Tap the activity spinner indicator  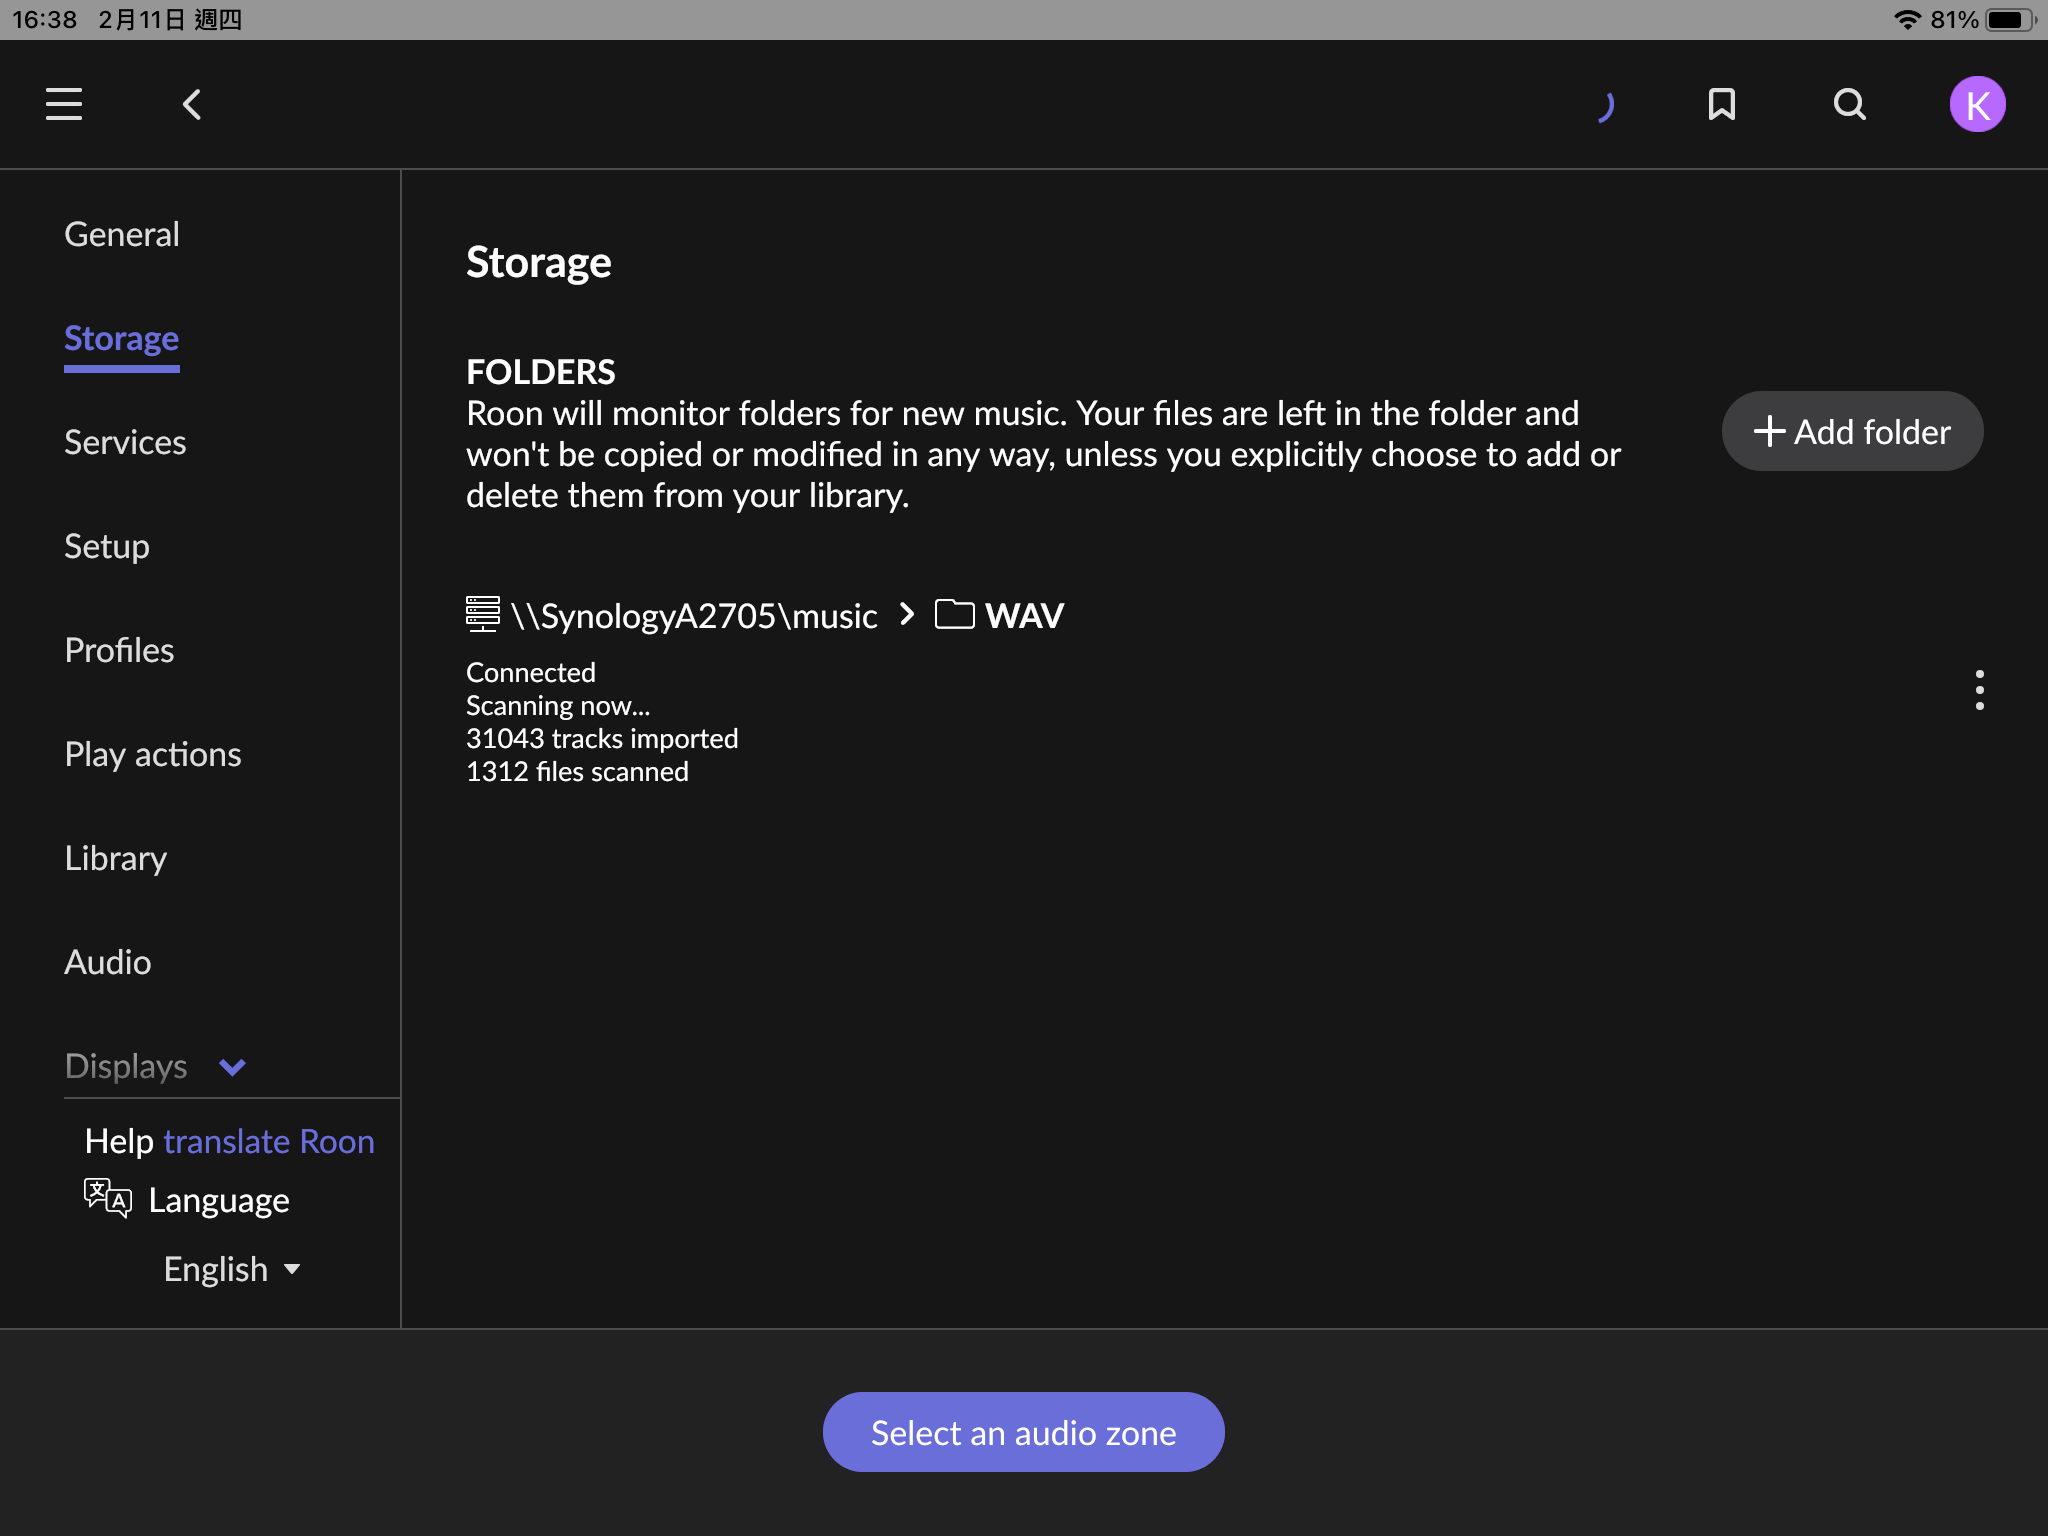[x=1605, y=106]
